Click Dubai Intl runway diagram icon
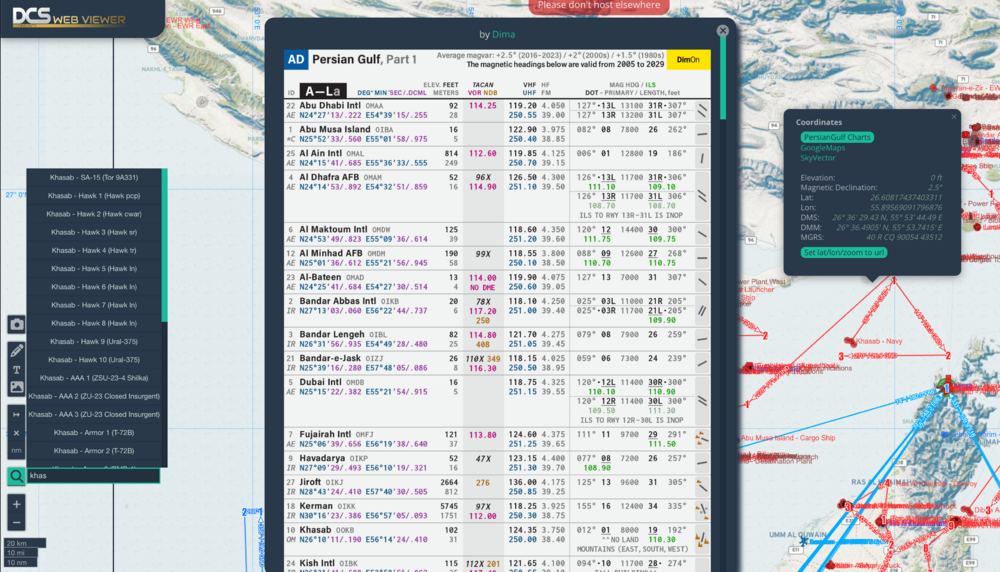The height and width of the screenshot is (572, 1000). pyautogui.click(x=702, y=401)
